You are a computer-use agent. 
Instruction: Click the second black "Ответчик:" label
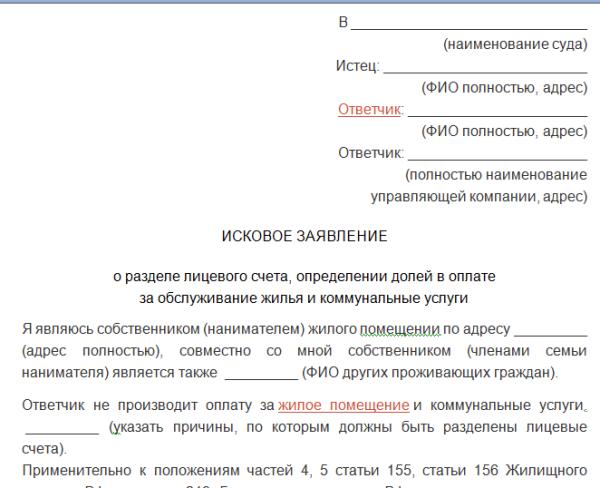pos(372,153)
